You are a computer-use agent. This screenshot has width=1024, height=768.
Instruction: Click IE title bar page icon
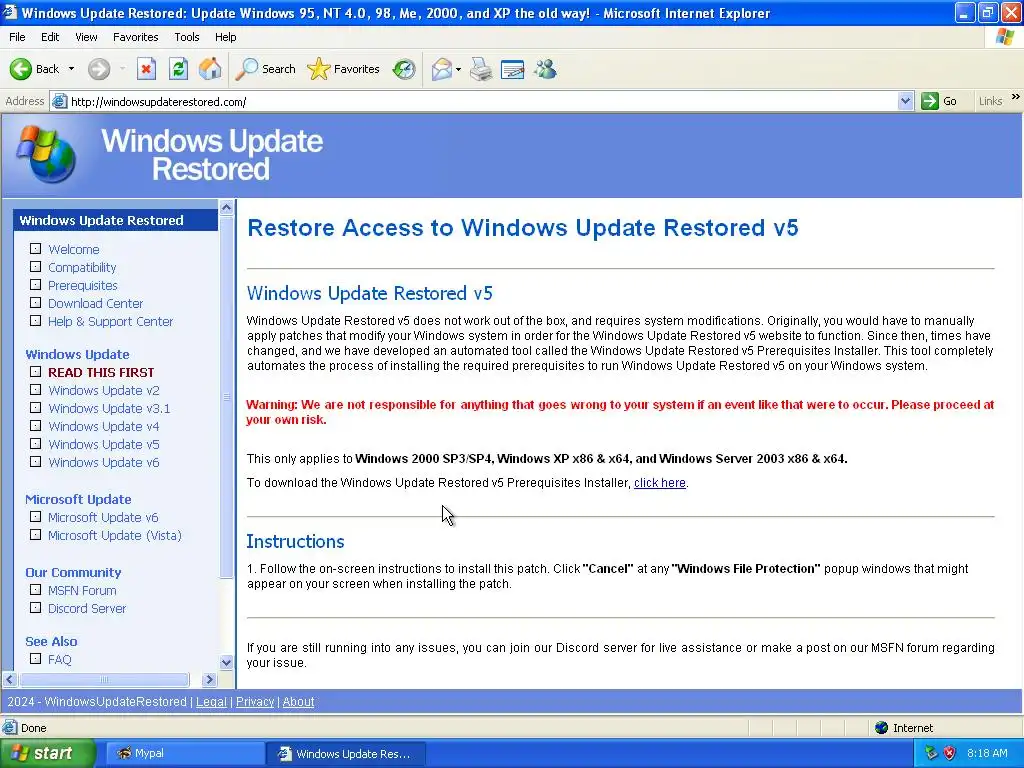[x=10, y=12]
